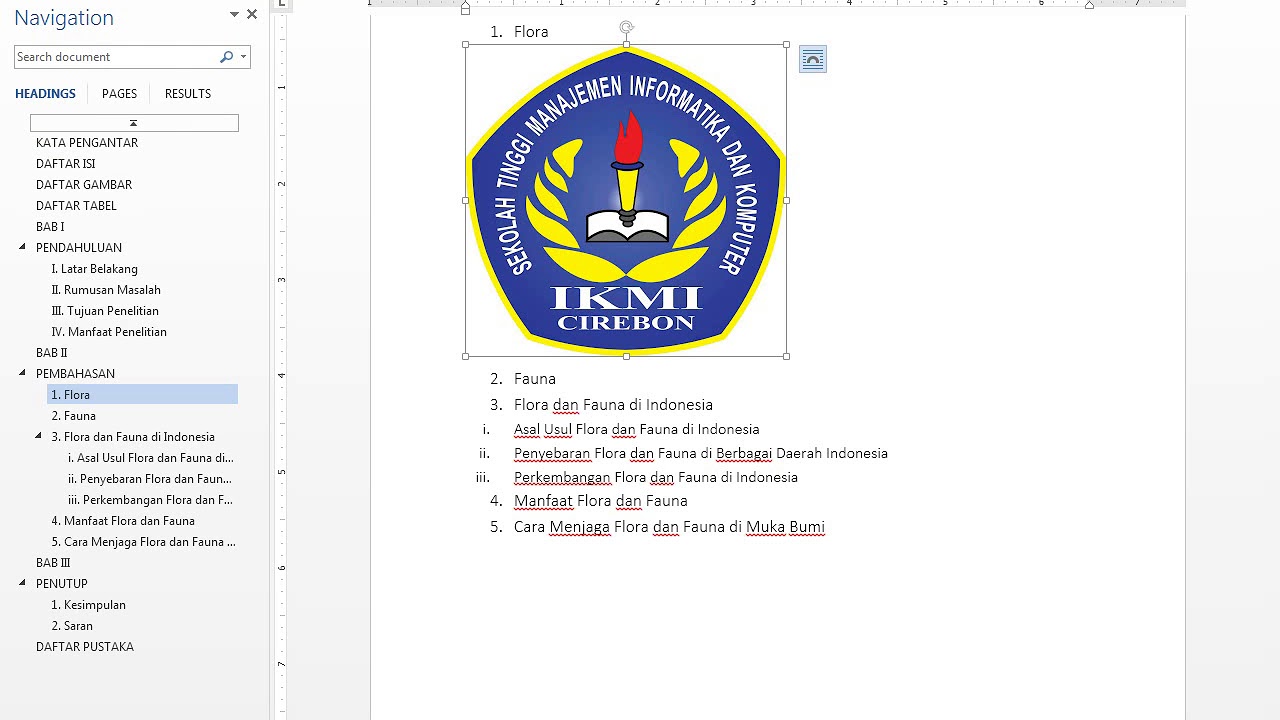The height and width of the screenshot is (720, 1280).
Task: Collapse the Flora dan Fauna di Indonesia heading
Action: tap(38, 436)
